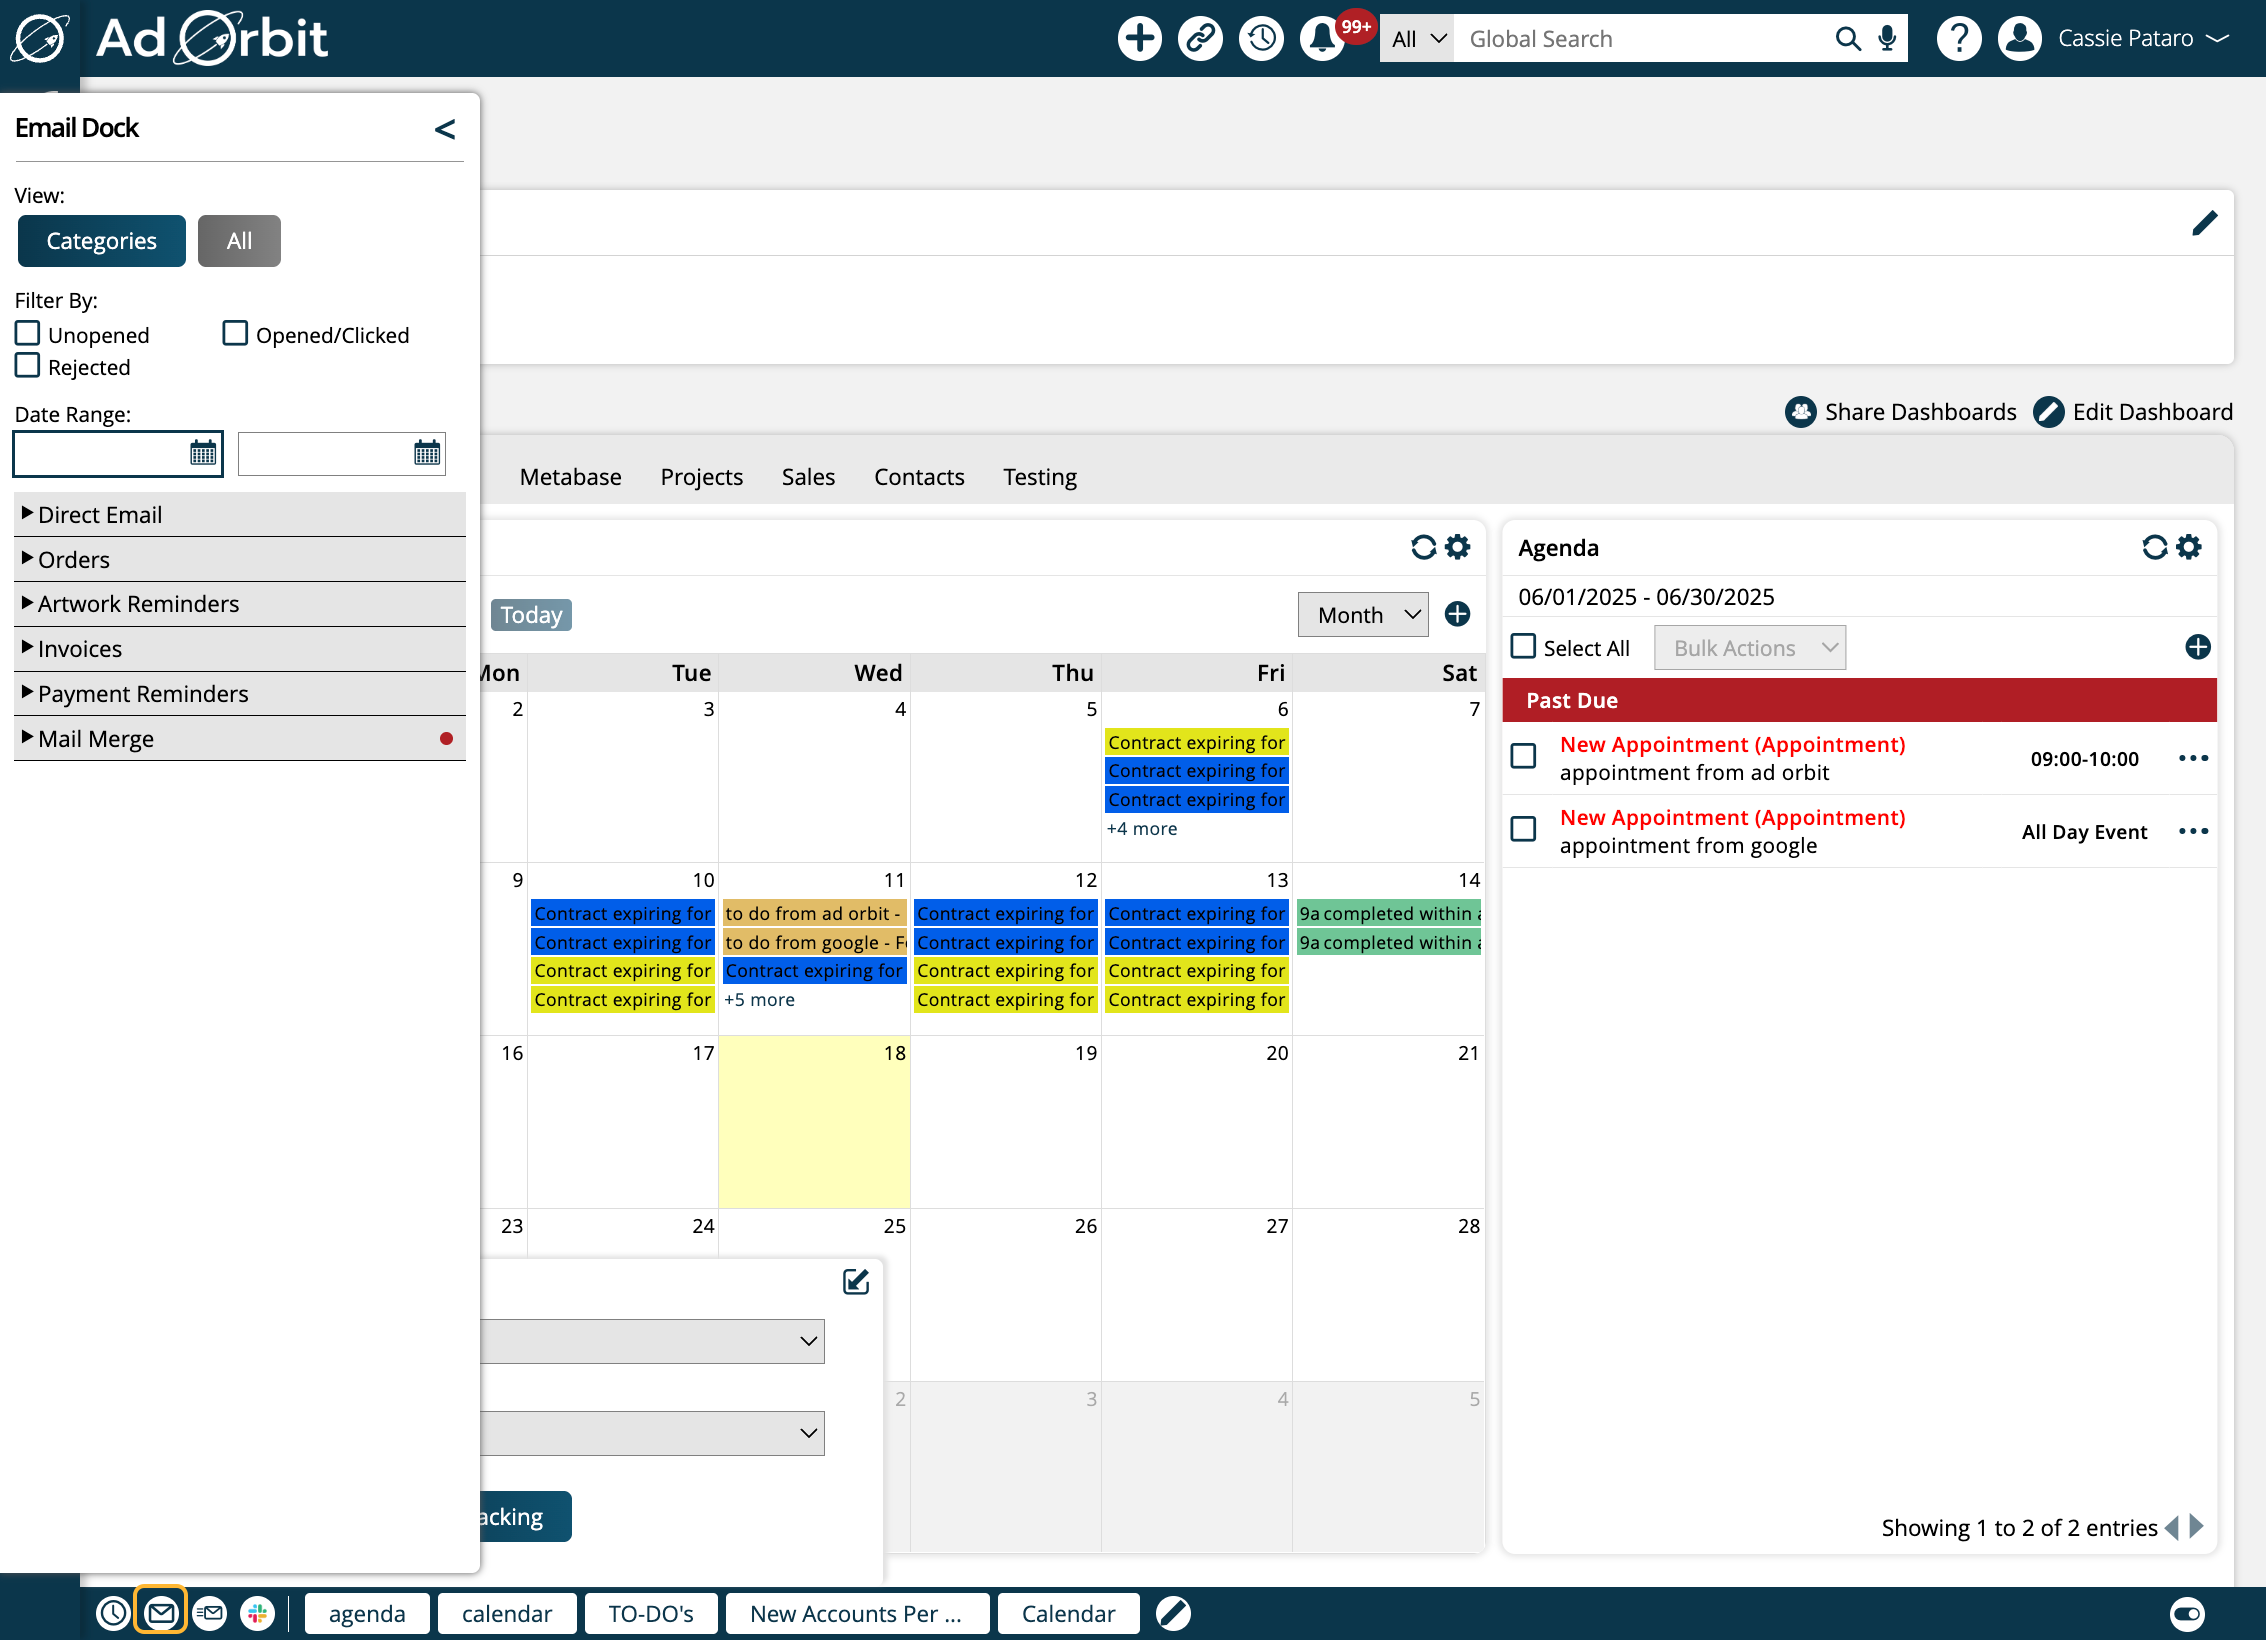Expand Artwork Reminders category

click(x=240, y=603)
